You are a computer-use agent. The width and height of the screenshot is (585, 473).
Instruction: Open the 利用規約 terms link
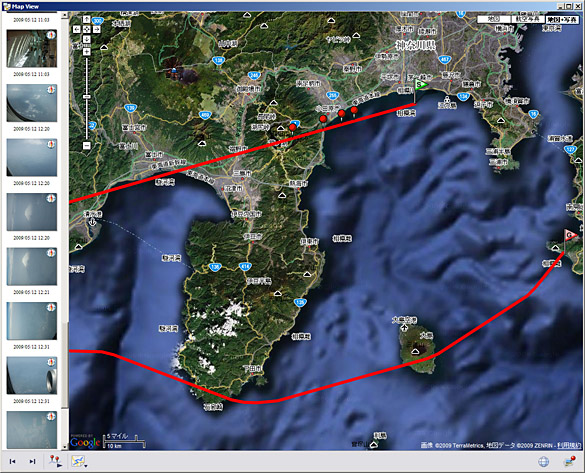pyautogui.click(x=569, y=445)
